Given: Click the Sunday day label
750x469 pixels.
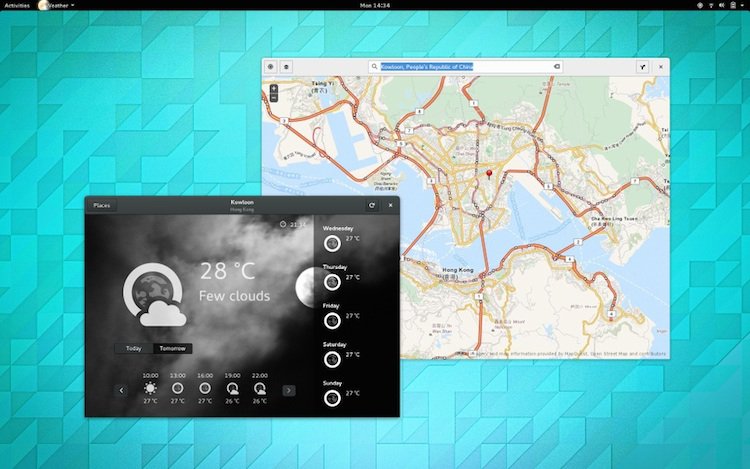Looking at the screenshot, I should pos(332,383).
